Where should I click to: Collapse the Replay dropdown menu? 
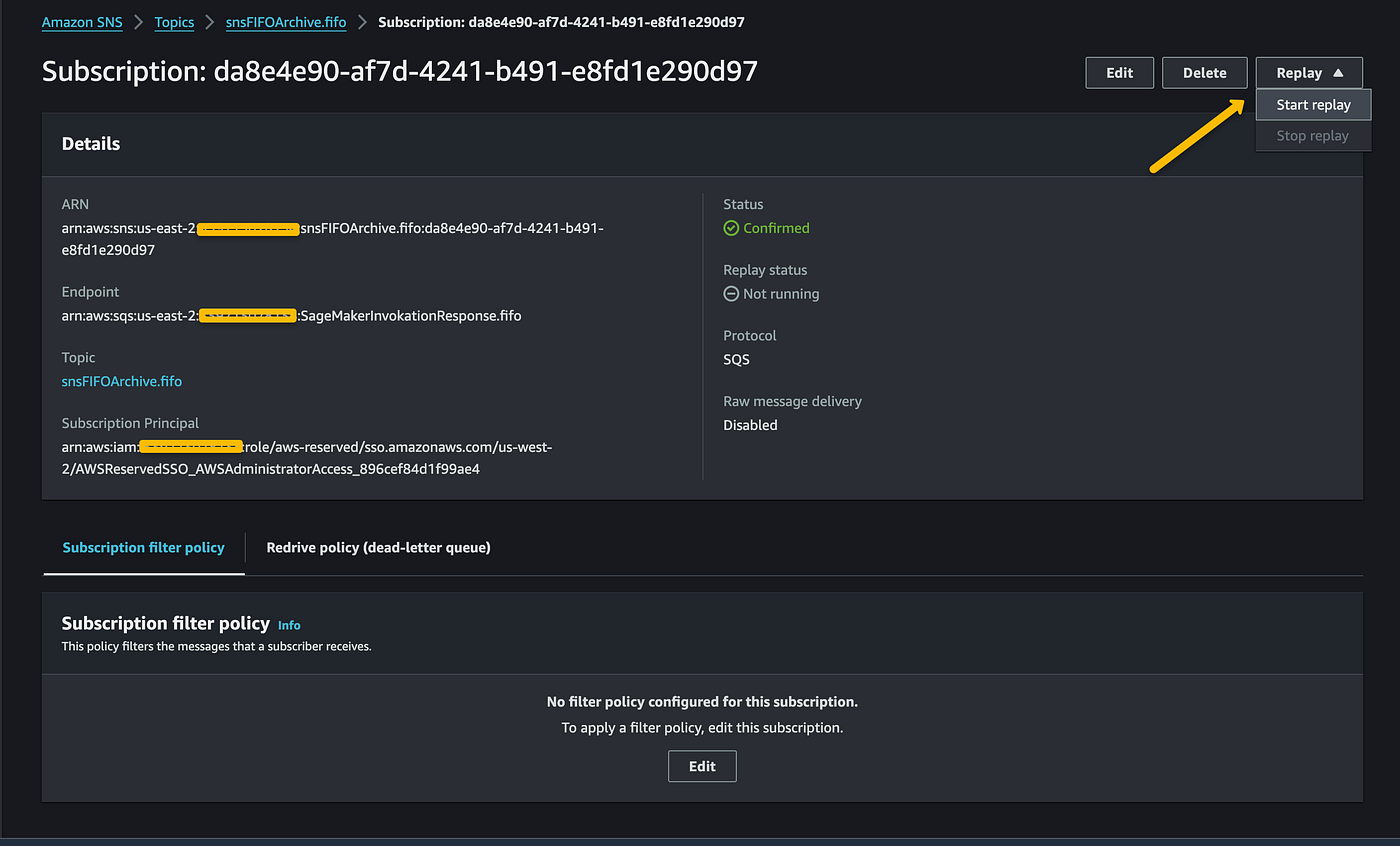click(x=1309, y=73)
